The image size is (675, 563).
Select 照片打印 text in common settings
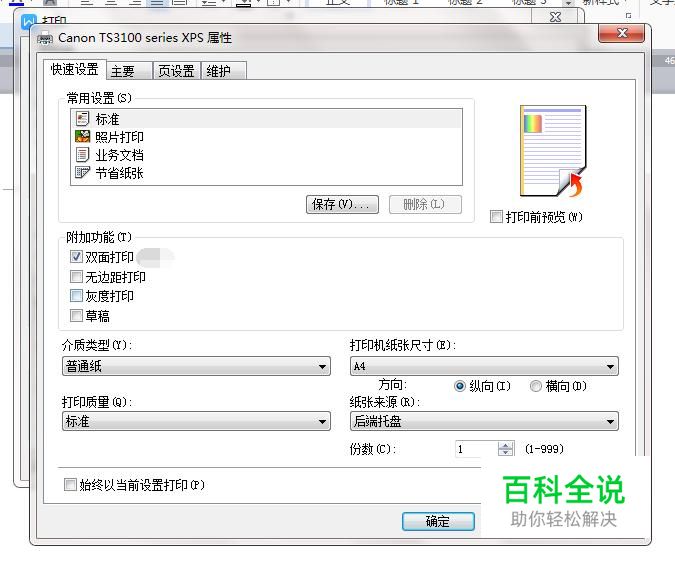[119, 137]
